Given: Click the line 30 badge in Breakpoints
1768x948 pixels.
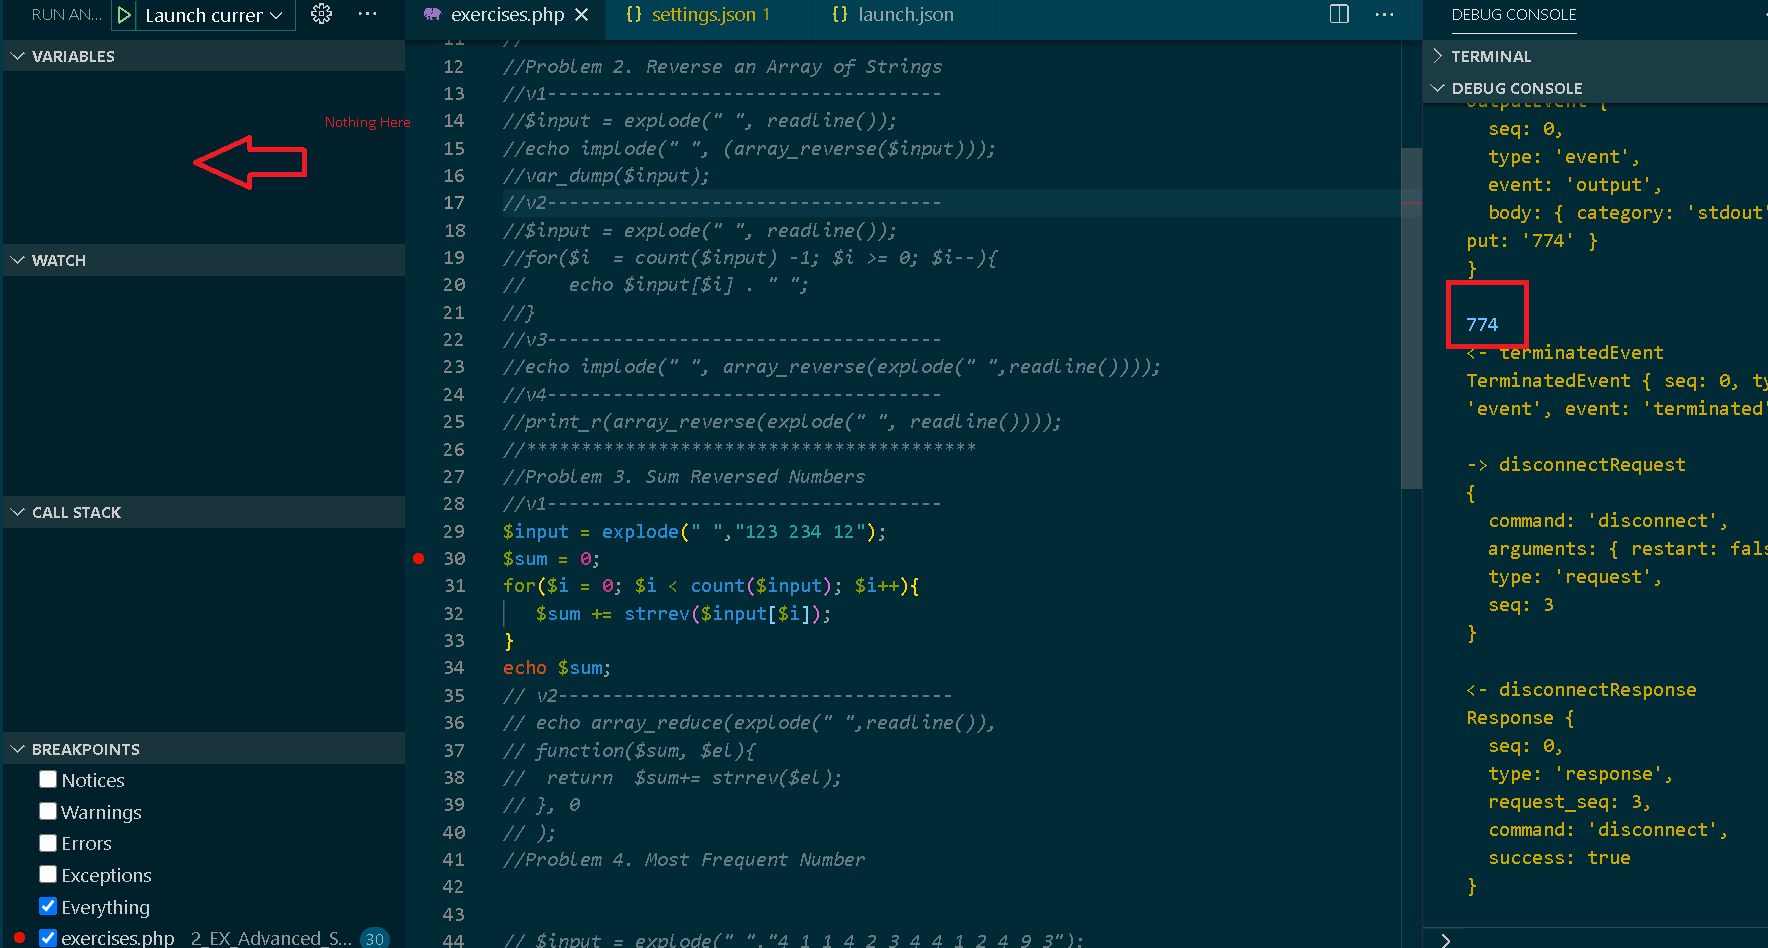Looking at the screenshot, I should (375, 938).
